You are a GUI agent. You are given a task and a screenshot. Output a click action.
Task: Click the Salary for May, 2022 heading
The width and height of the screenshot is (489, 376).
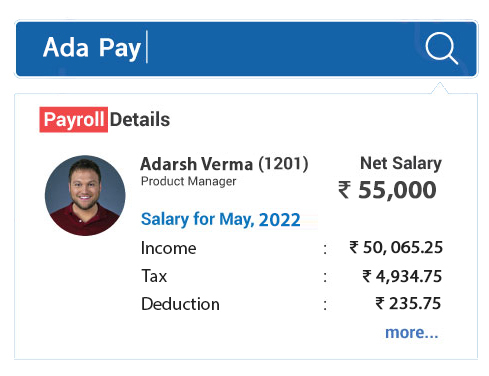click(221, 220)
